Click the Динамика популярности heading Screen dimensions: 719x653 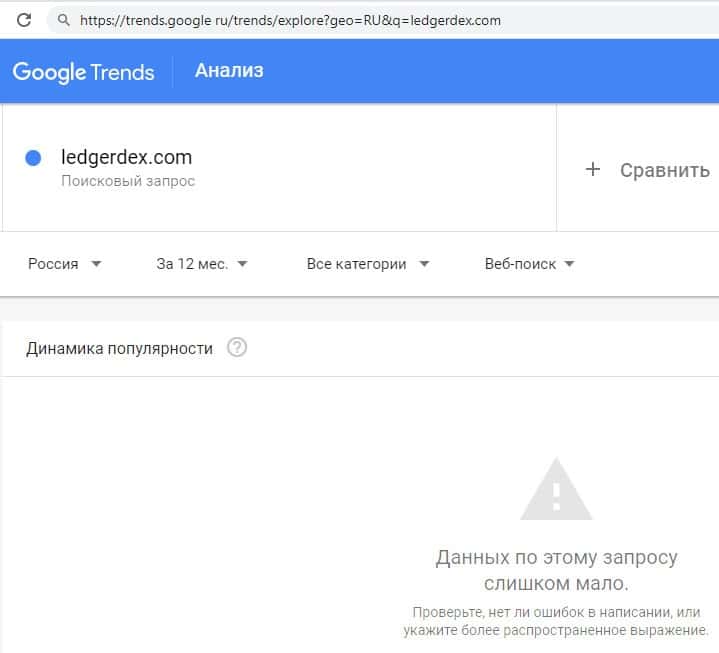[x=119, y=348]
